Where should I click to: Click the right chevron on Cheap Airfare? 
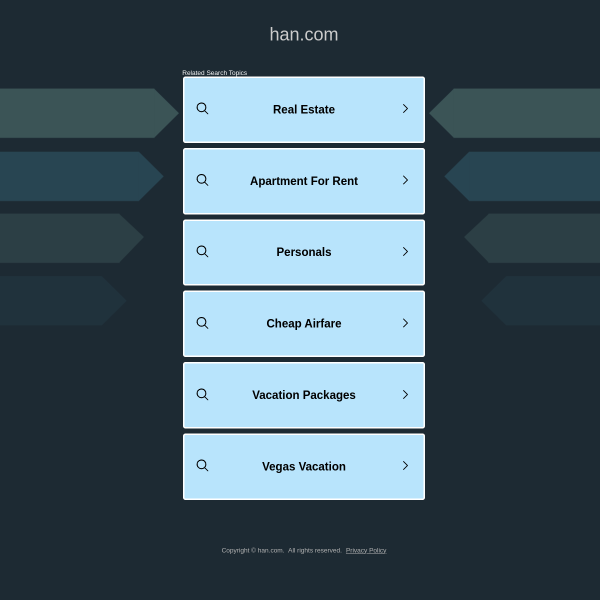[x=405, y=323]
